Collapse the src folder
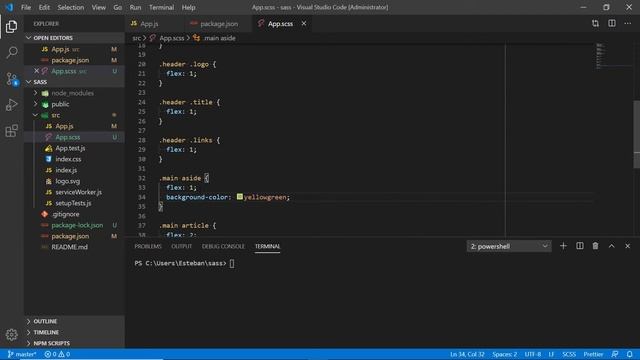Viewport: 640px width, 360px height. [36, 115]
